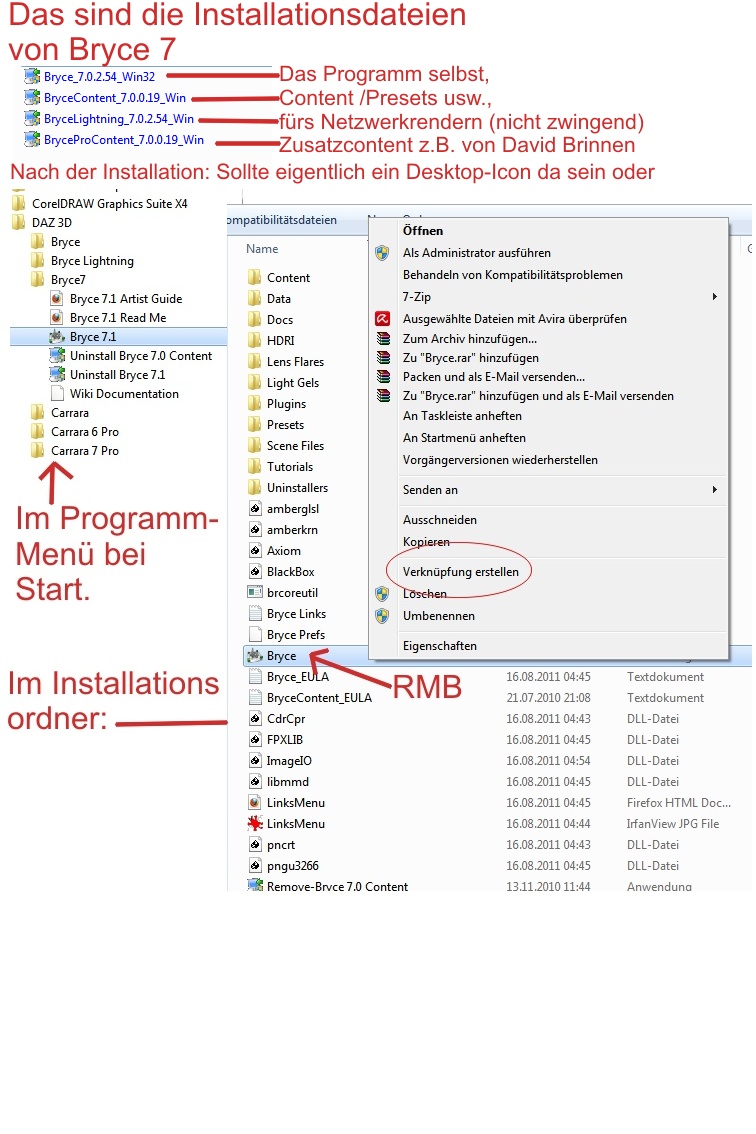
Task: Expand the 7-Zip submenu
Action: click(x=548, y=297)
